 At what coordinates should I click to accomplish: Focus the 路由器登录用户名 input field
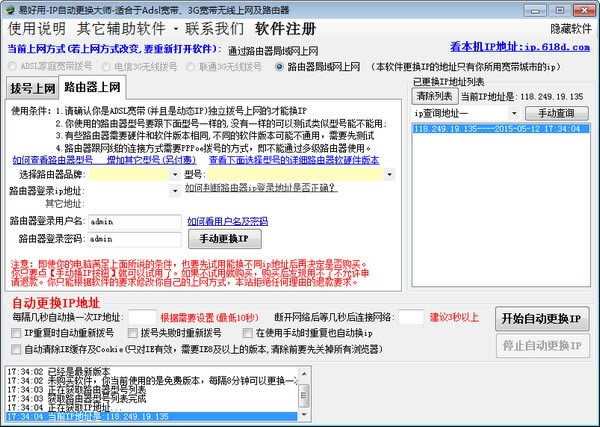click(134, 222)
